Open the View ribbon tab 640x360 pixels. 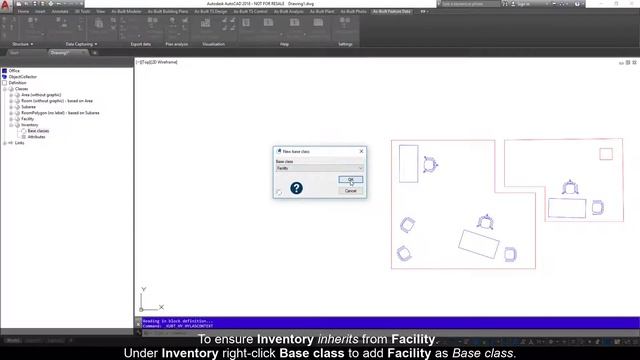click(x=100, y=11)
